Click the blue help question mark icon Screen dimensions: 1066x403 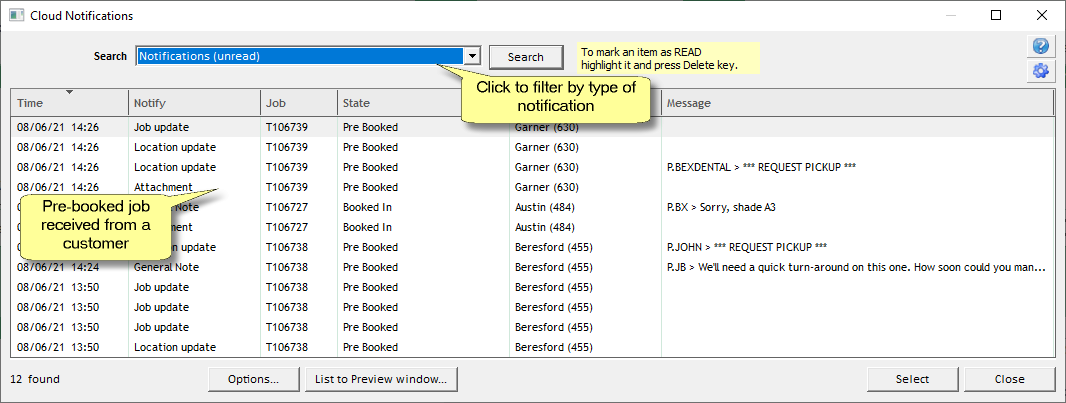(1041, 47)
